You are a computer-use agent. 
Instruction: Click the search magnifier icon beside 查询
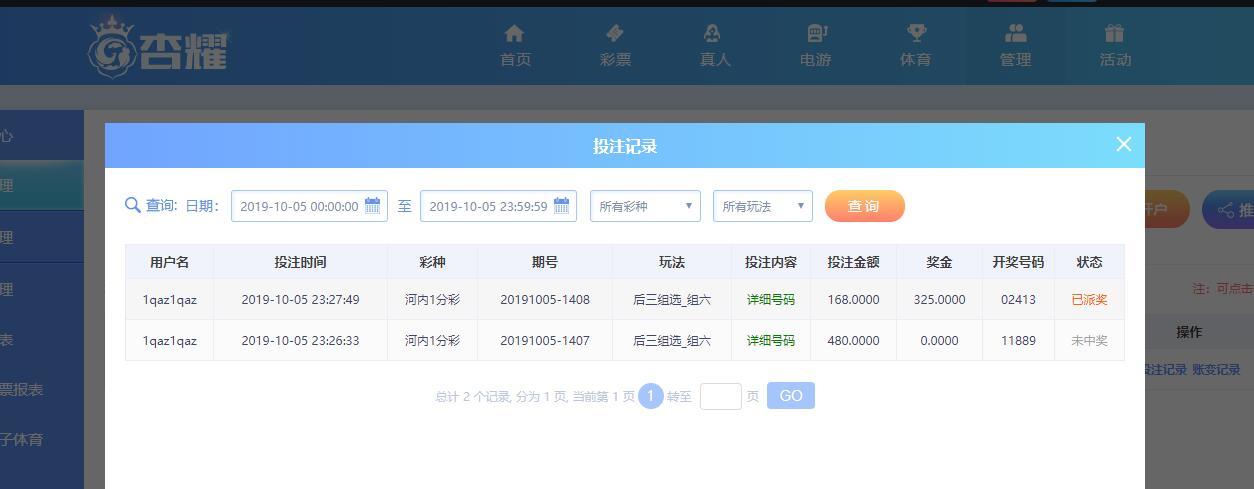[132, 205]
